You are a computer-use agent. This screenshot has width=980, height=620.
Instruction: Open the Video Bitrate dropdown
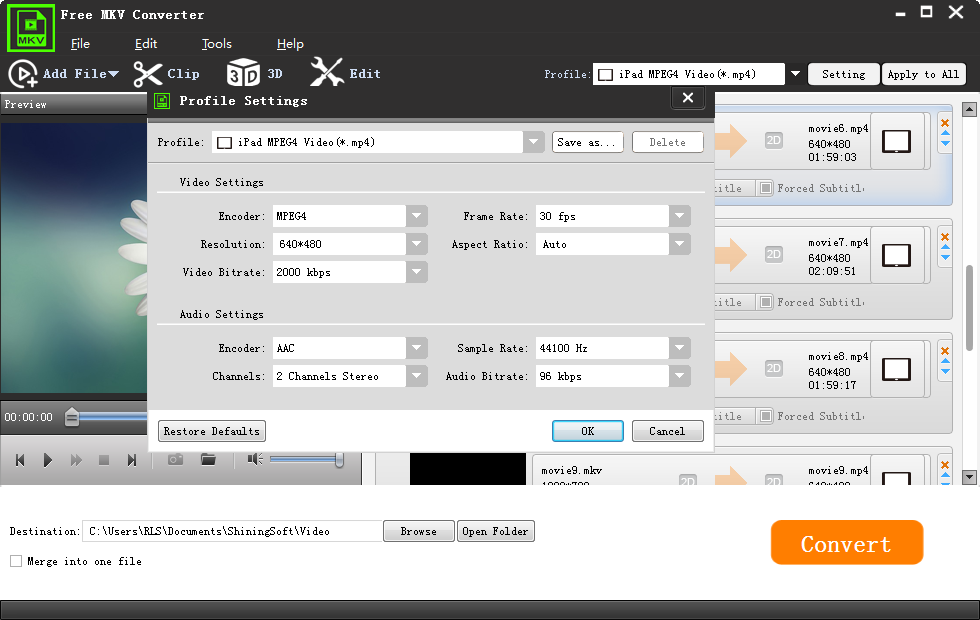pos(416,272)
